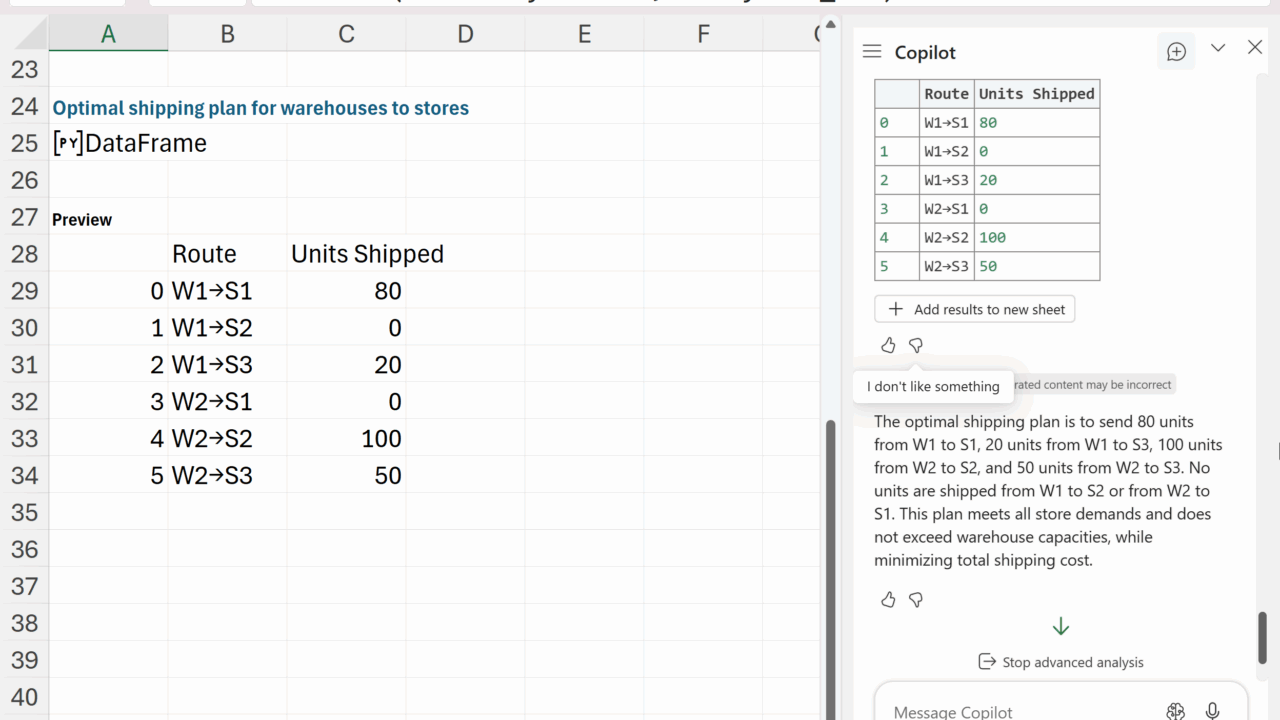1280x720 pixels.
Task: Stop advanced analysis
Action: tap(1061, 662)
